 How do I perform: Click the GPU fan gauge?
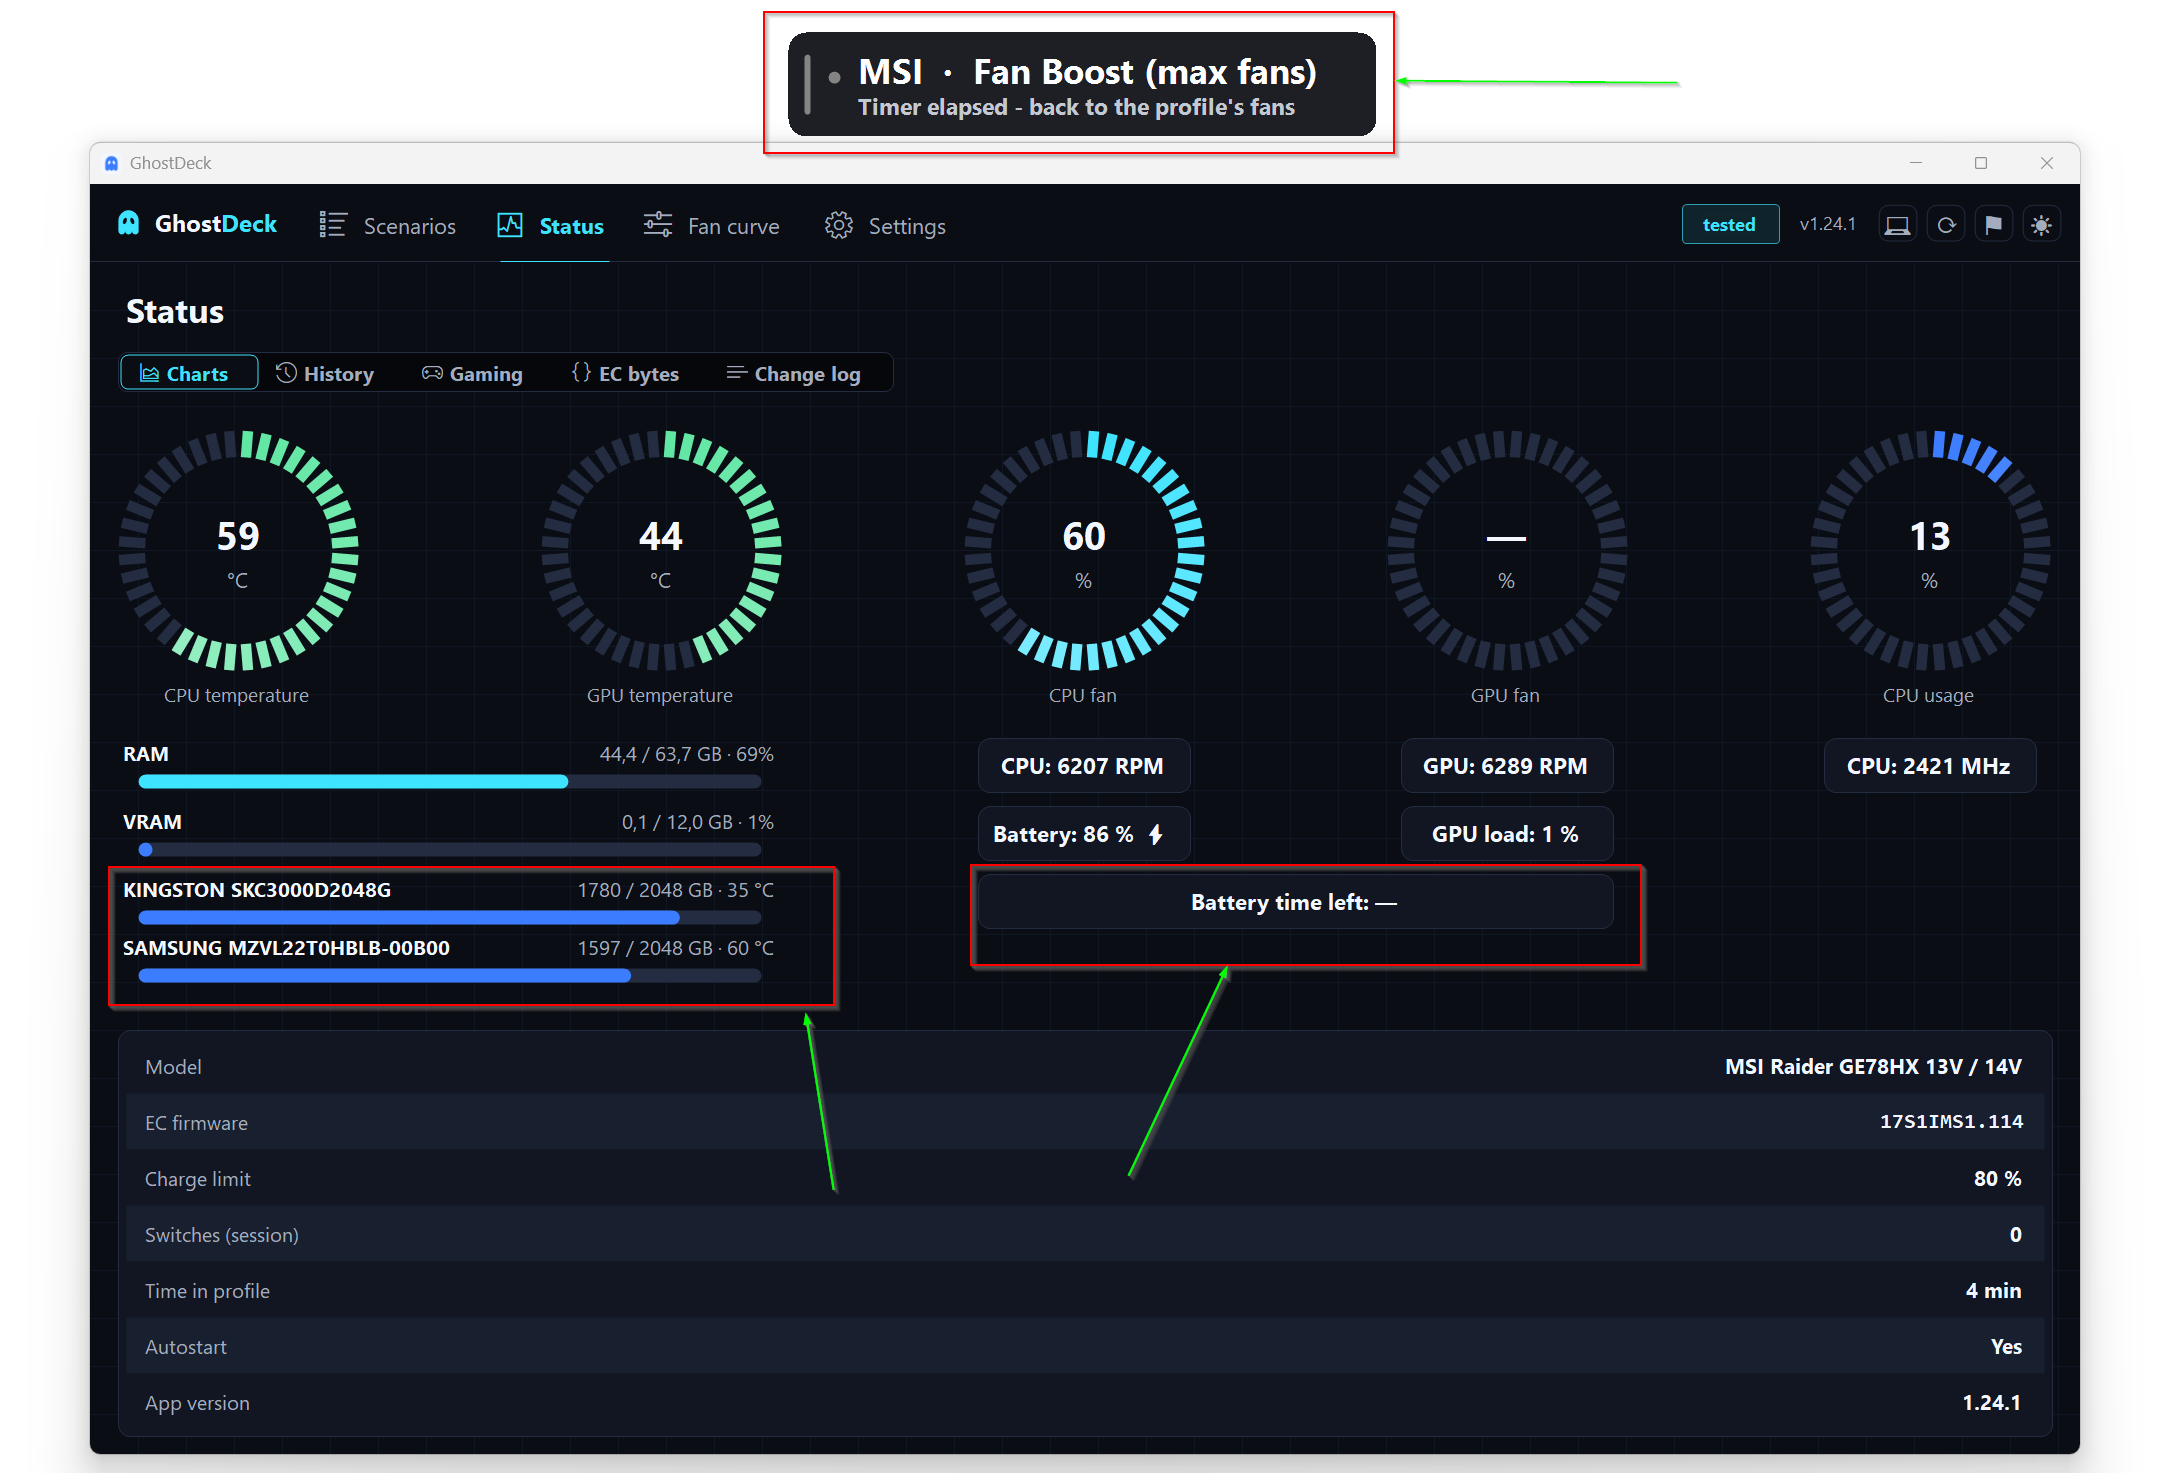1506,550
